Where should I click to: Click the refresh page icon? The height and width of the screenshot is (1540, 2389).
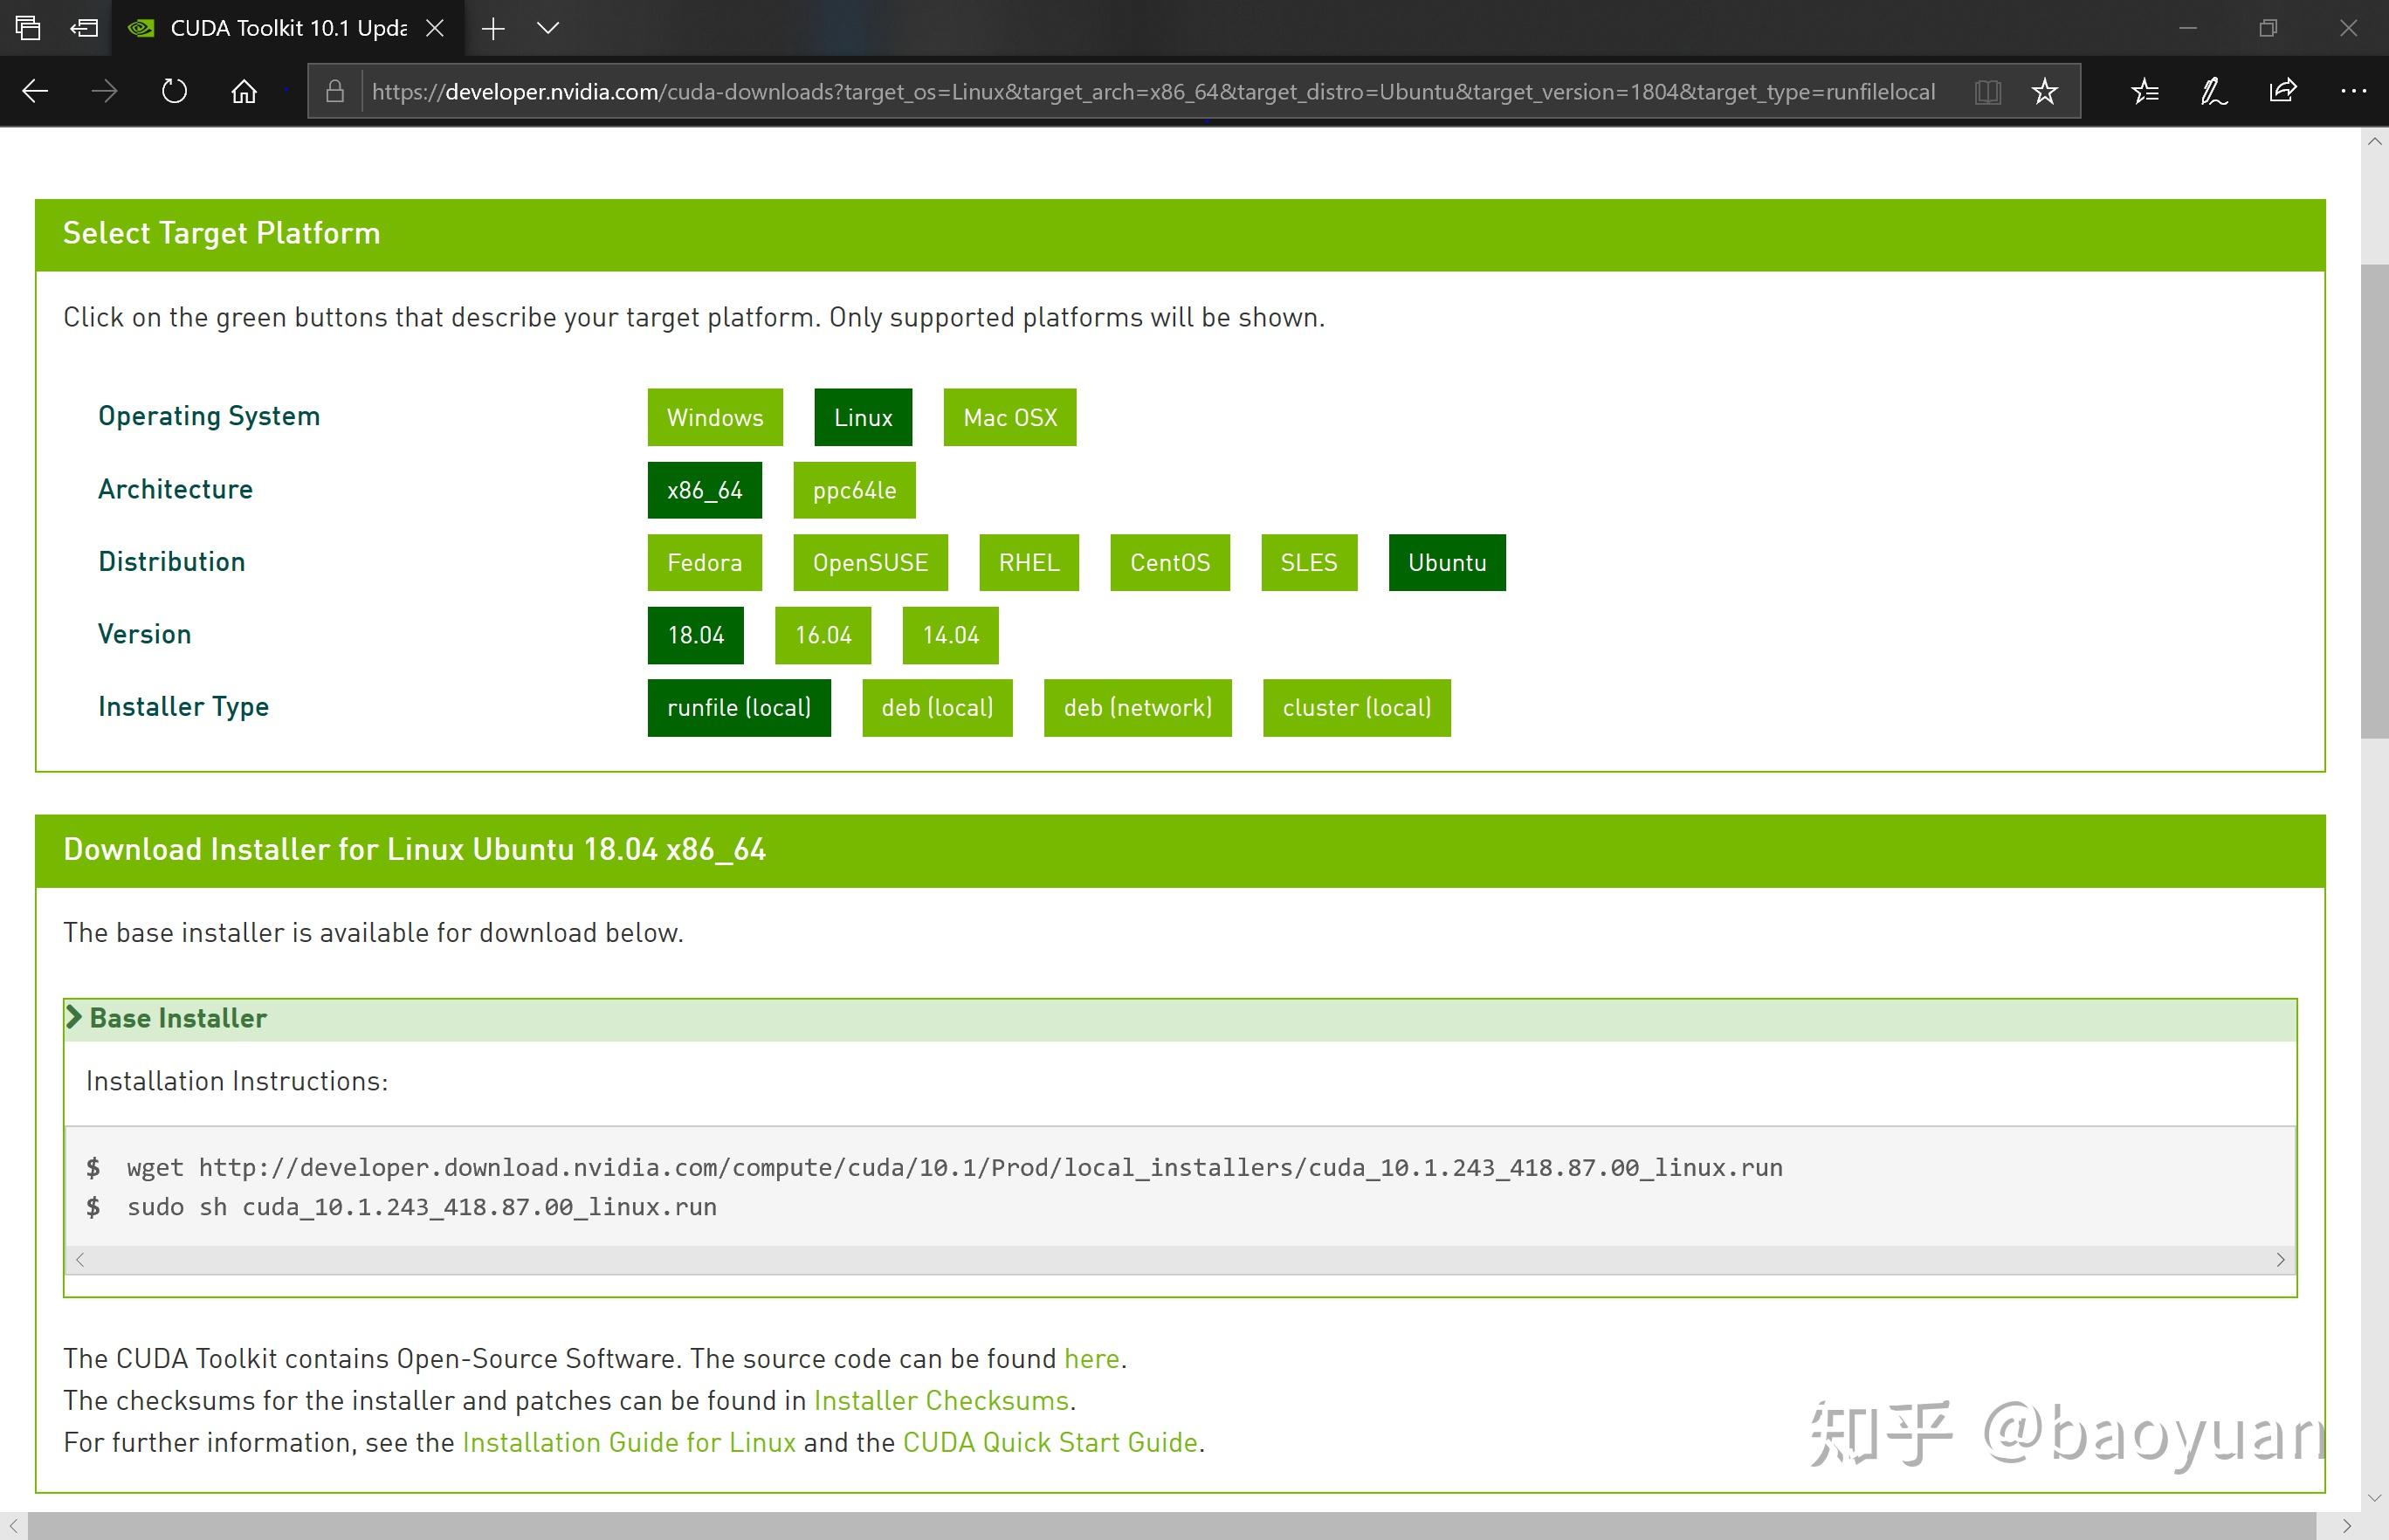tap(174, 92)
